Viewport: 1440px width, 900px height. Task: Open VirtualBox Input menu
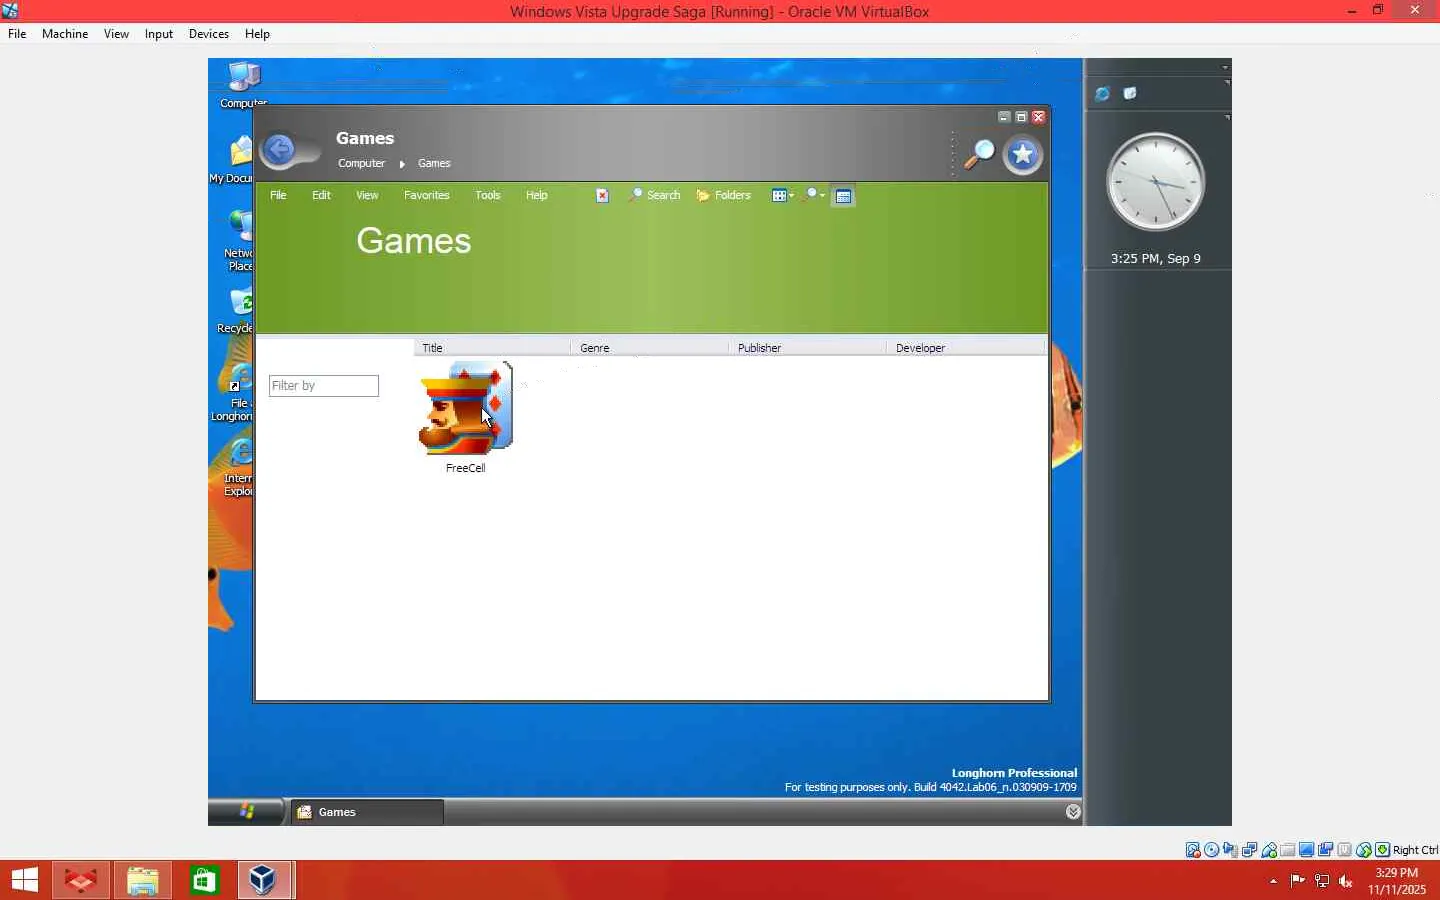coord(159,34)
